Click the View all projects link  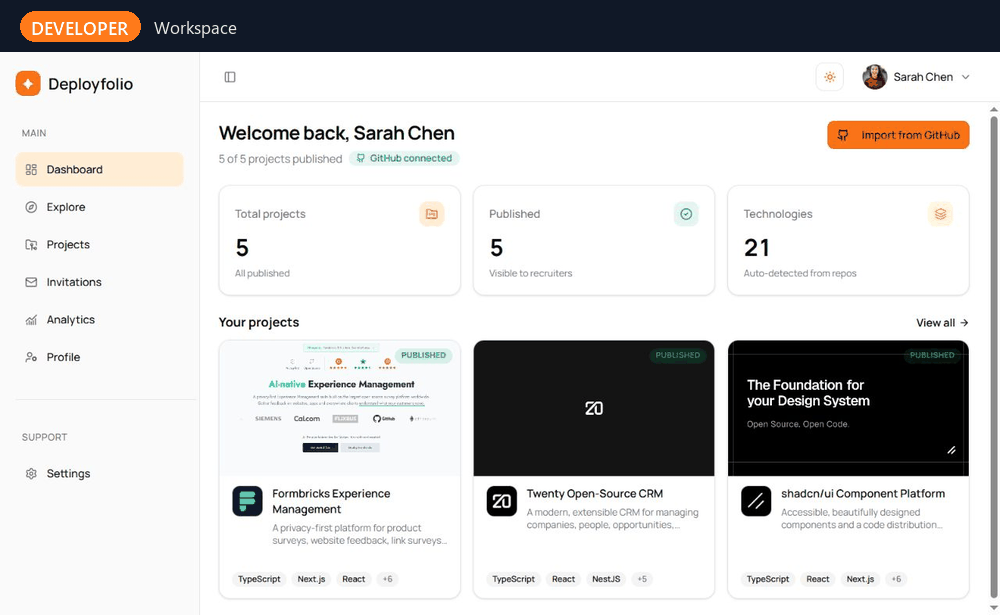click(x=942, y=323)
